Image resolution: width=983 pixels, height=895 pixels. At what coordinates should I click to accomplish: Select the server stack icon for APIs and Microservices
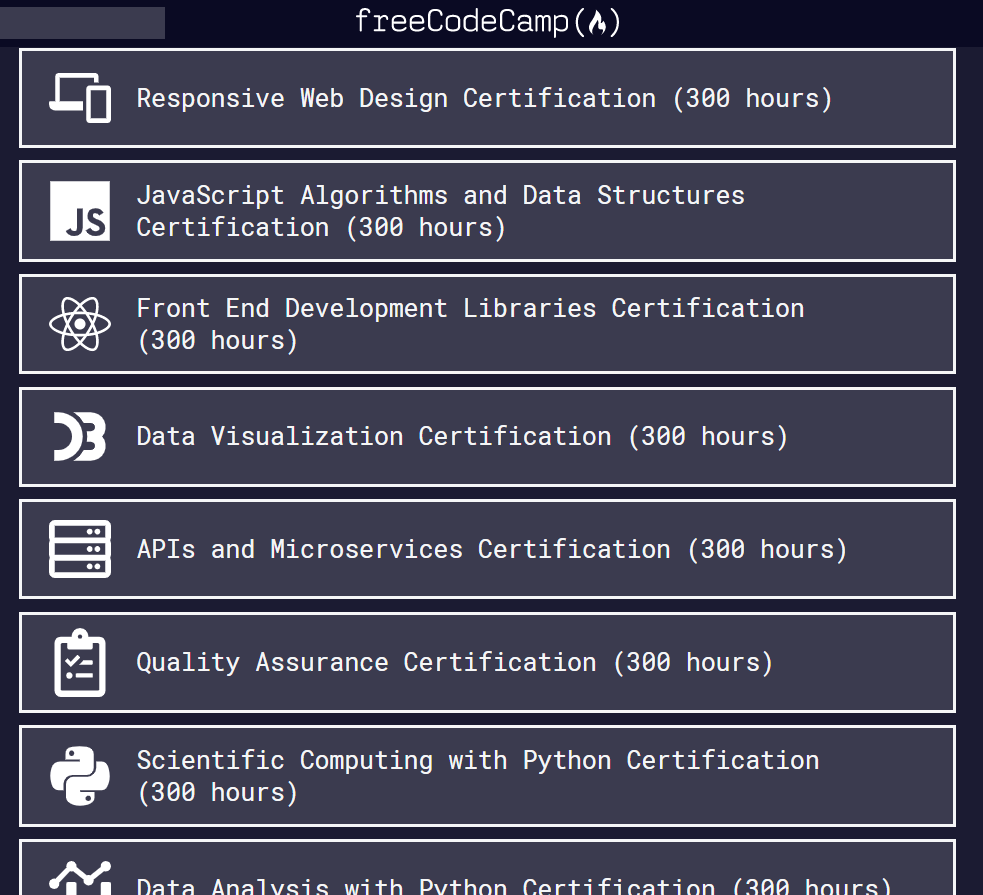(79, 549)
